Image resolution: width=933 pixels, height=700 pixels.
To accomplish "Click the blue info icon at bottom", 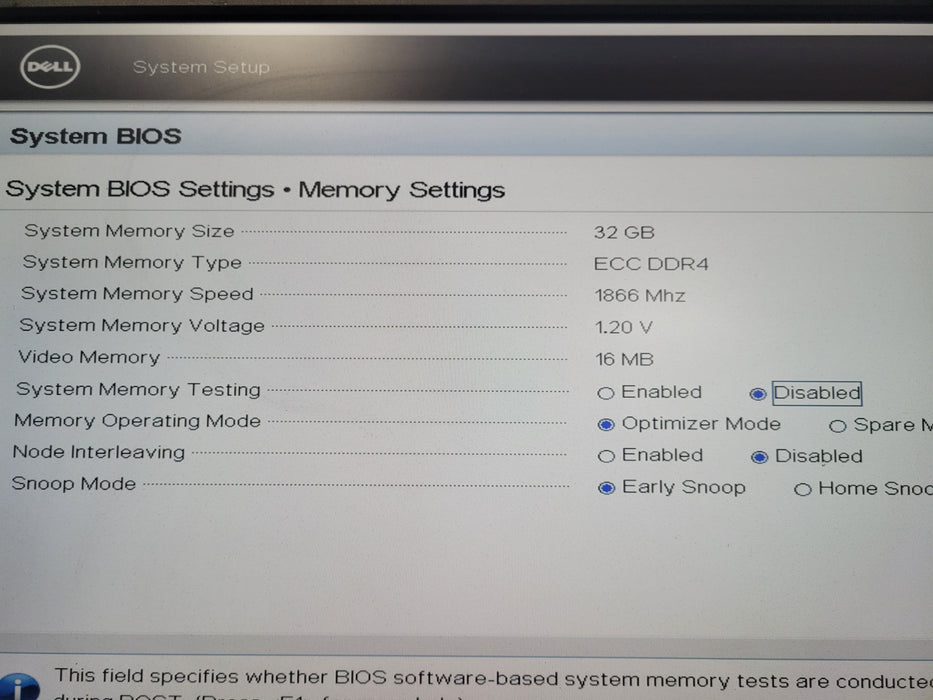I will tap(20, 687).
